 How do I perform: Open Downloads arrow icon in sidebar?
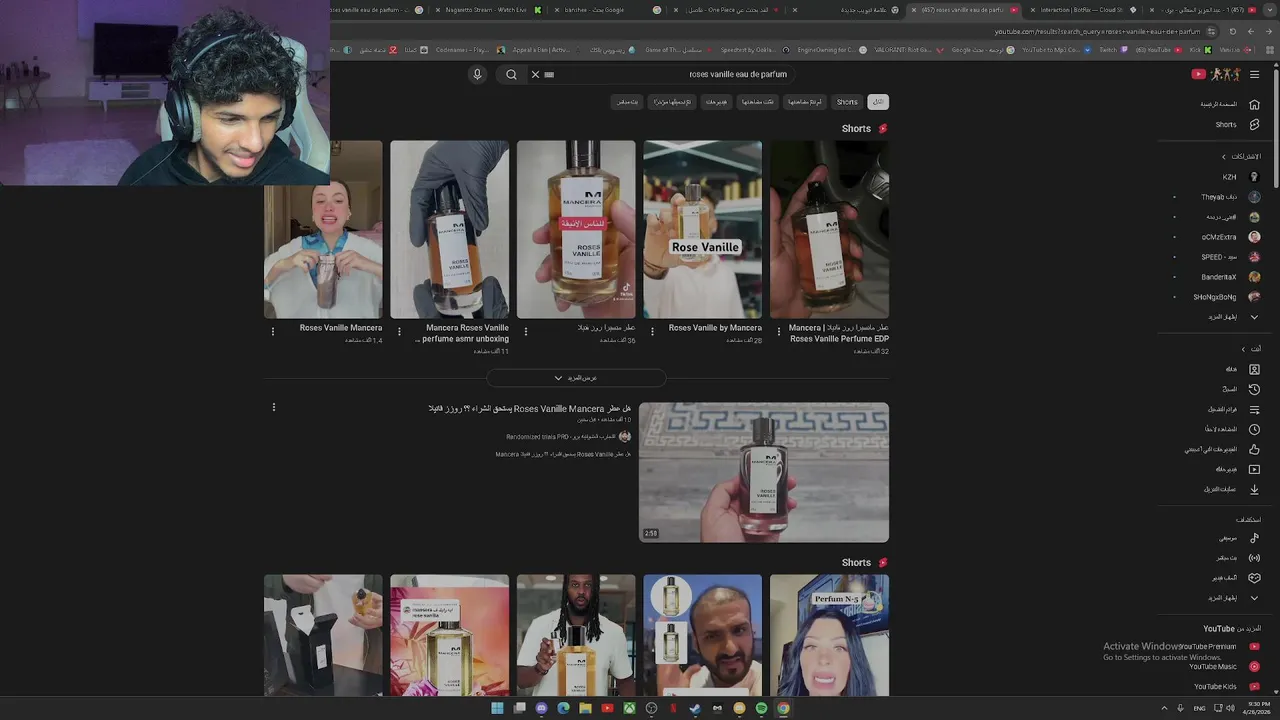pyautogui.click(x=1254, y=489)
